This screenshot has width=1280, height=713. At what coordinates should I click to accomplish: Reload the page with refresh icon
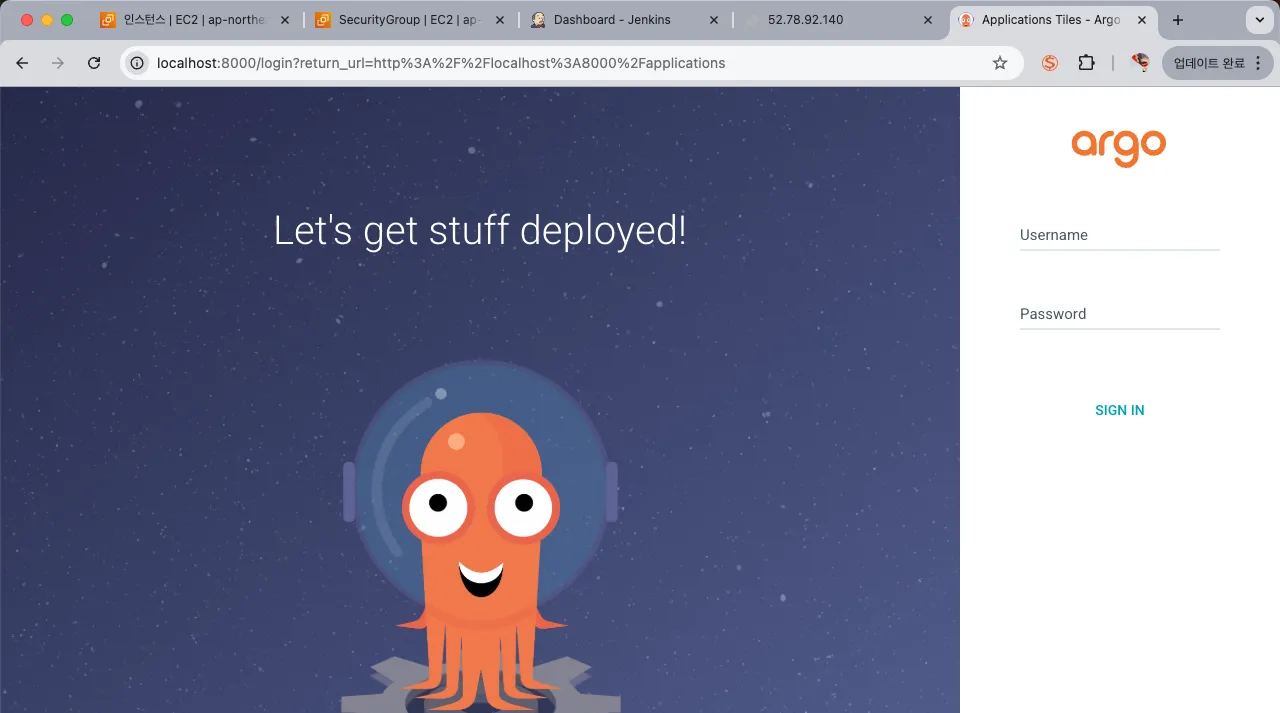[x=94, y=63]
